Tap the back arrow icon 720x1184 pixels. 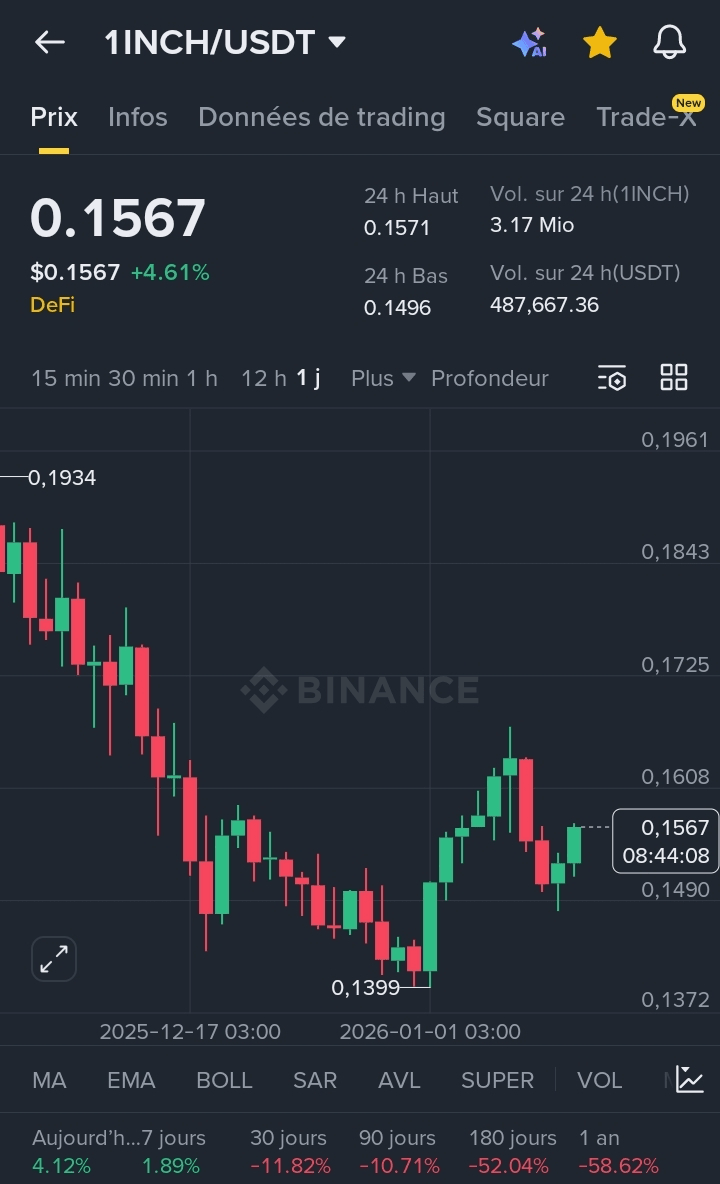50,42
